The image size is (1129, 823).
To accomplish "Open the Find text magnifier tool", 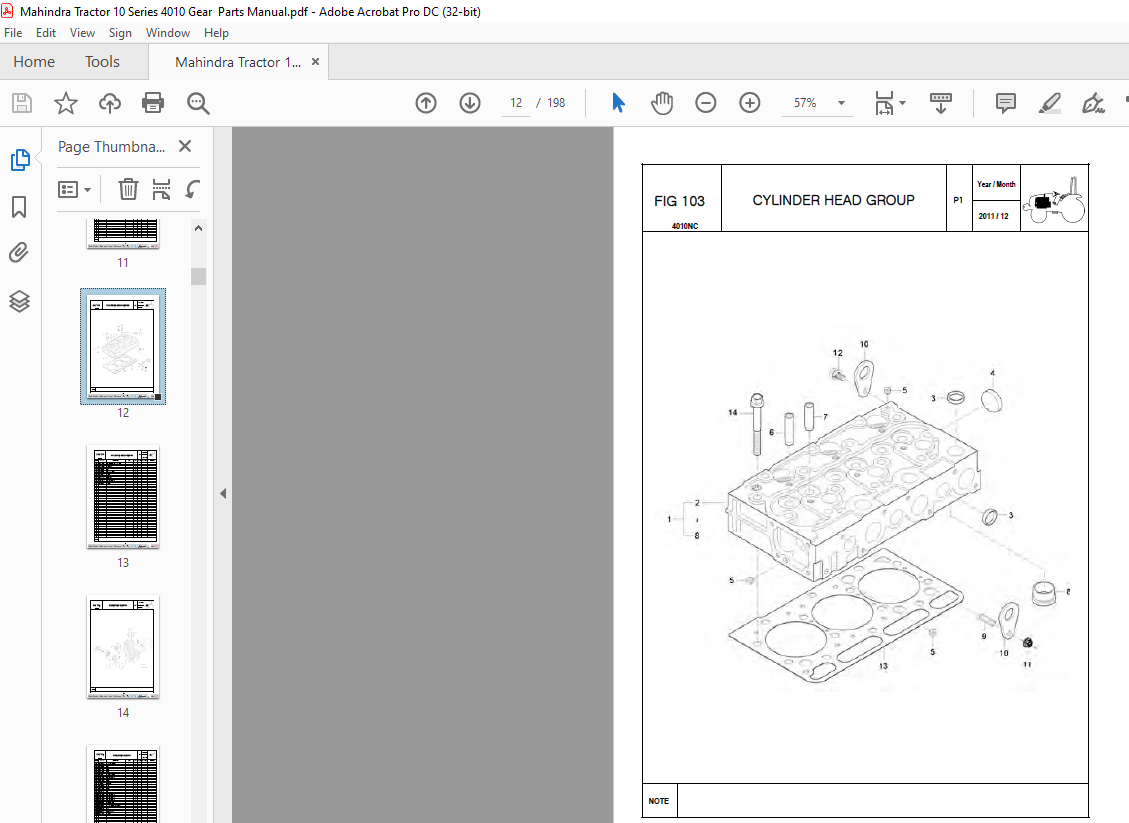I will point(198,103).
